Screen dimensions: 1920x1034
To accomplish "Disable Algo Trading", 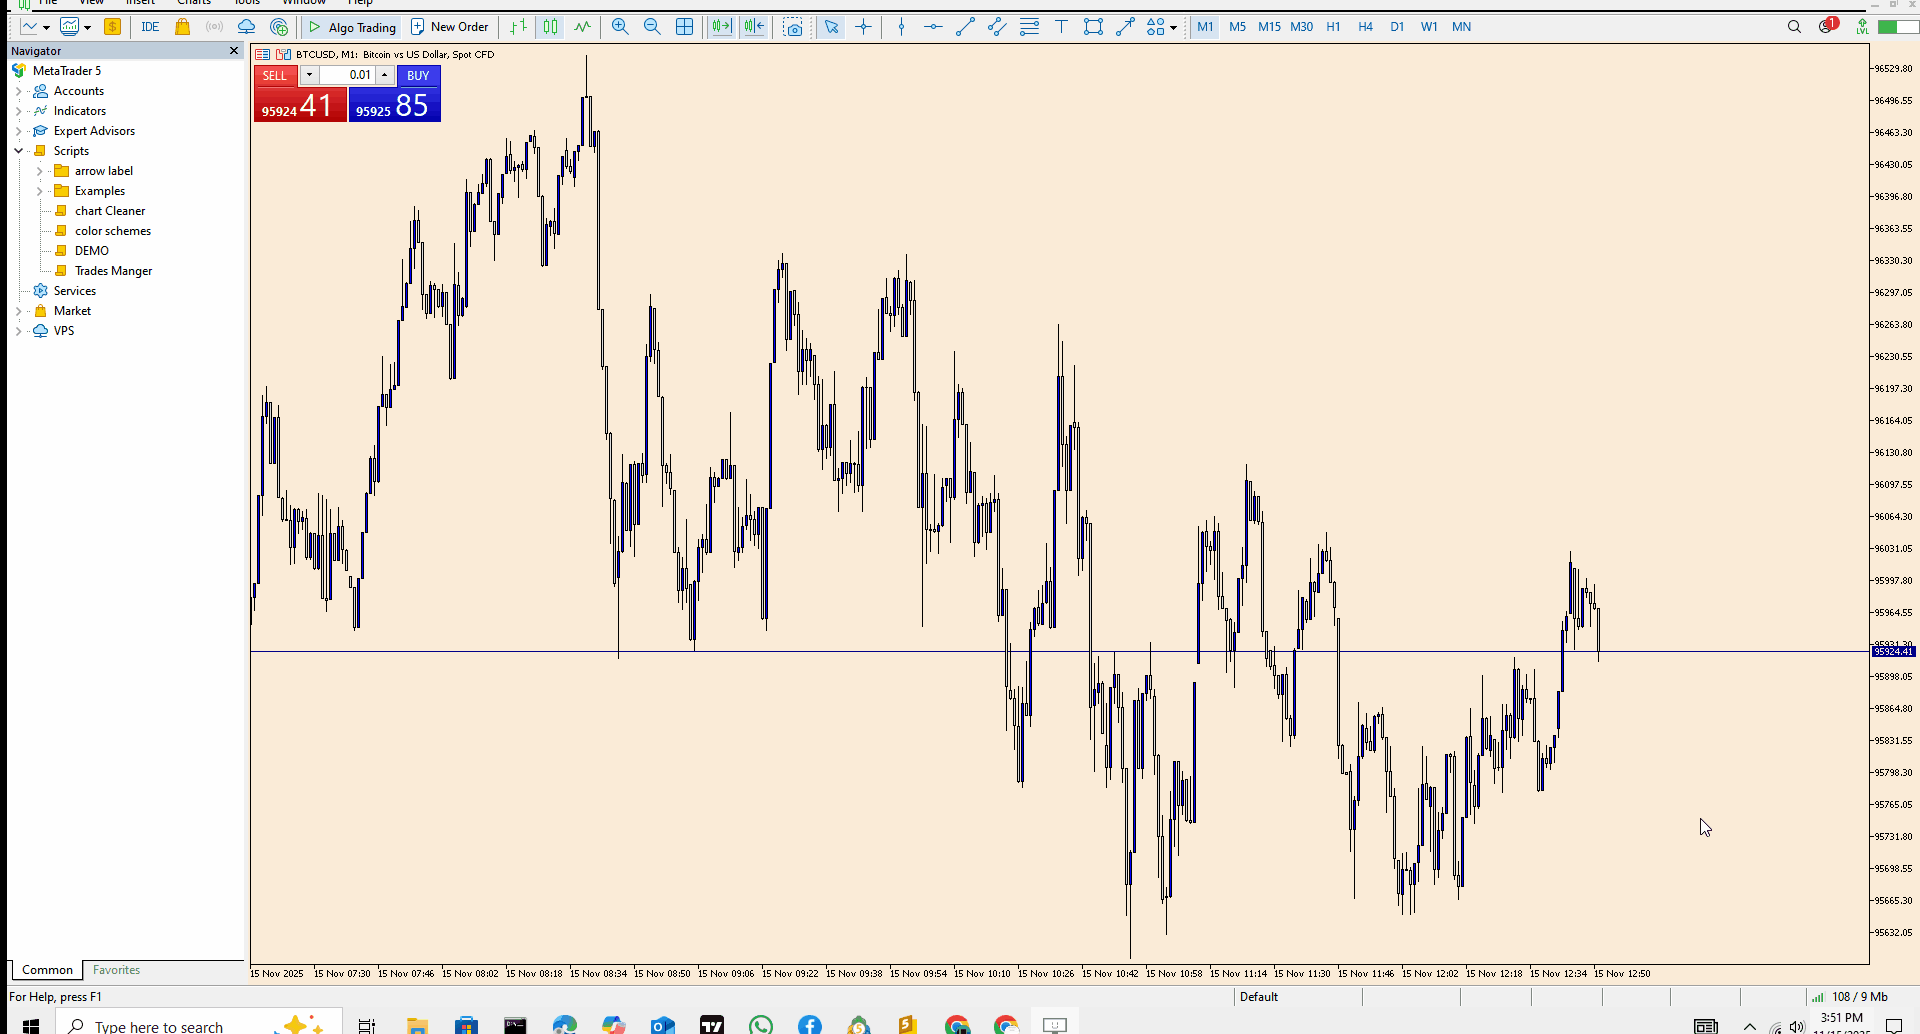I will tap(351, 27).
